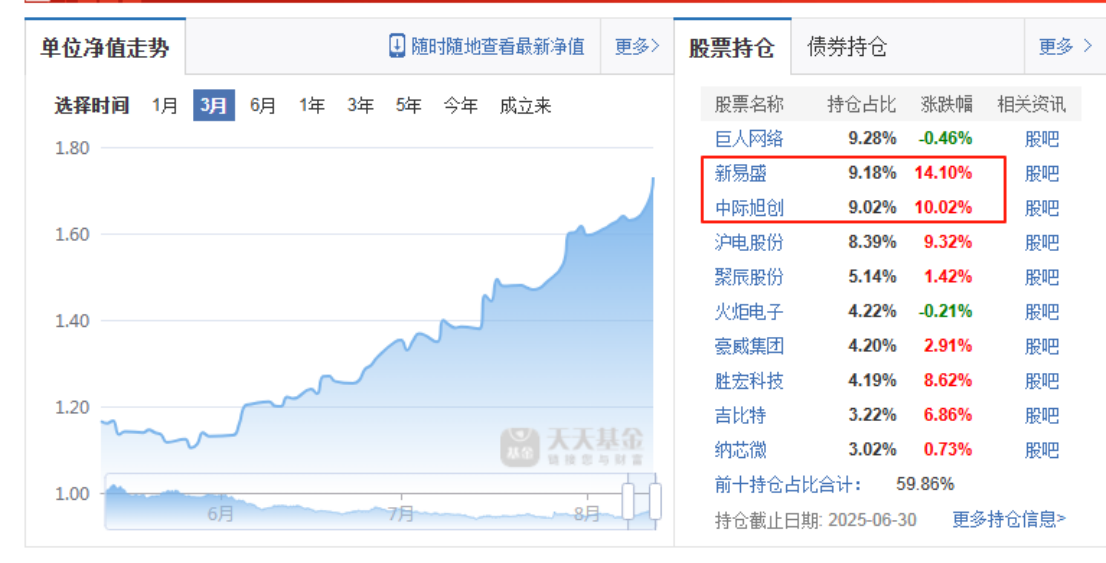Open 更多 link in 单位净值走势 header

pos(637,47)
